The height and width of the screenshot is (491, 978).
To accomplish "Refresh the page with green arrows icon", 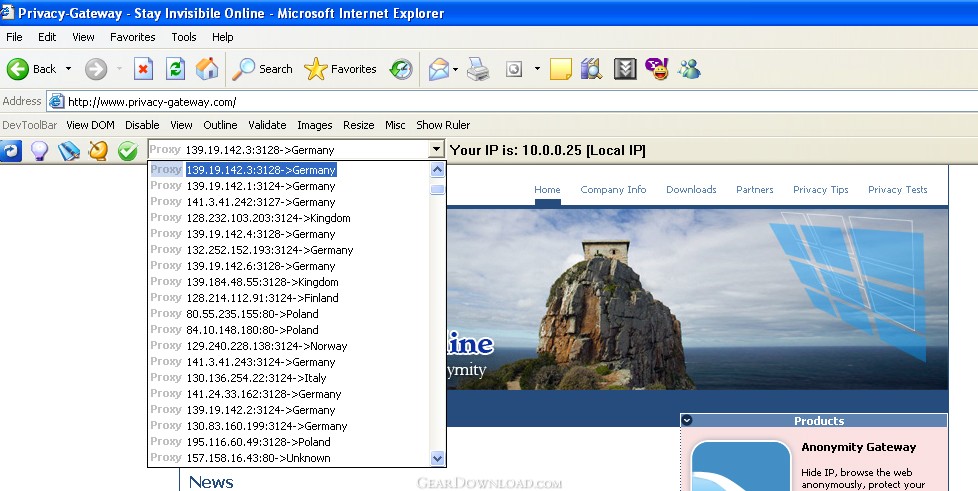I will pyautogui.click(x=175, y=69).
